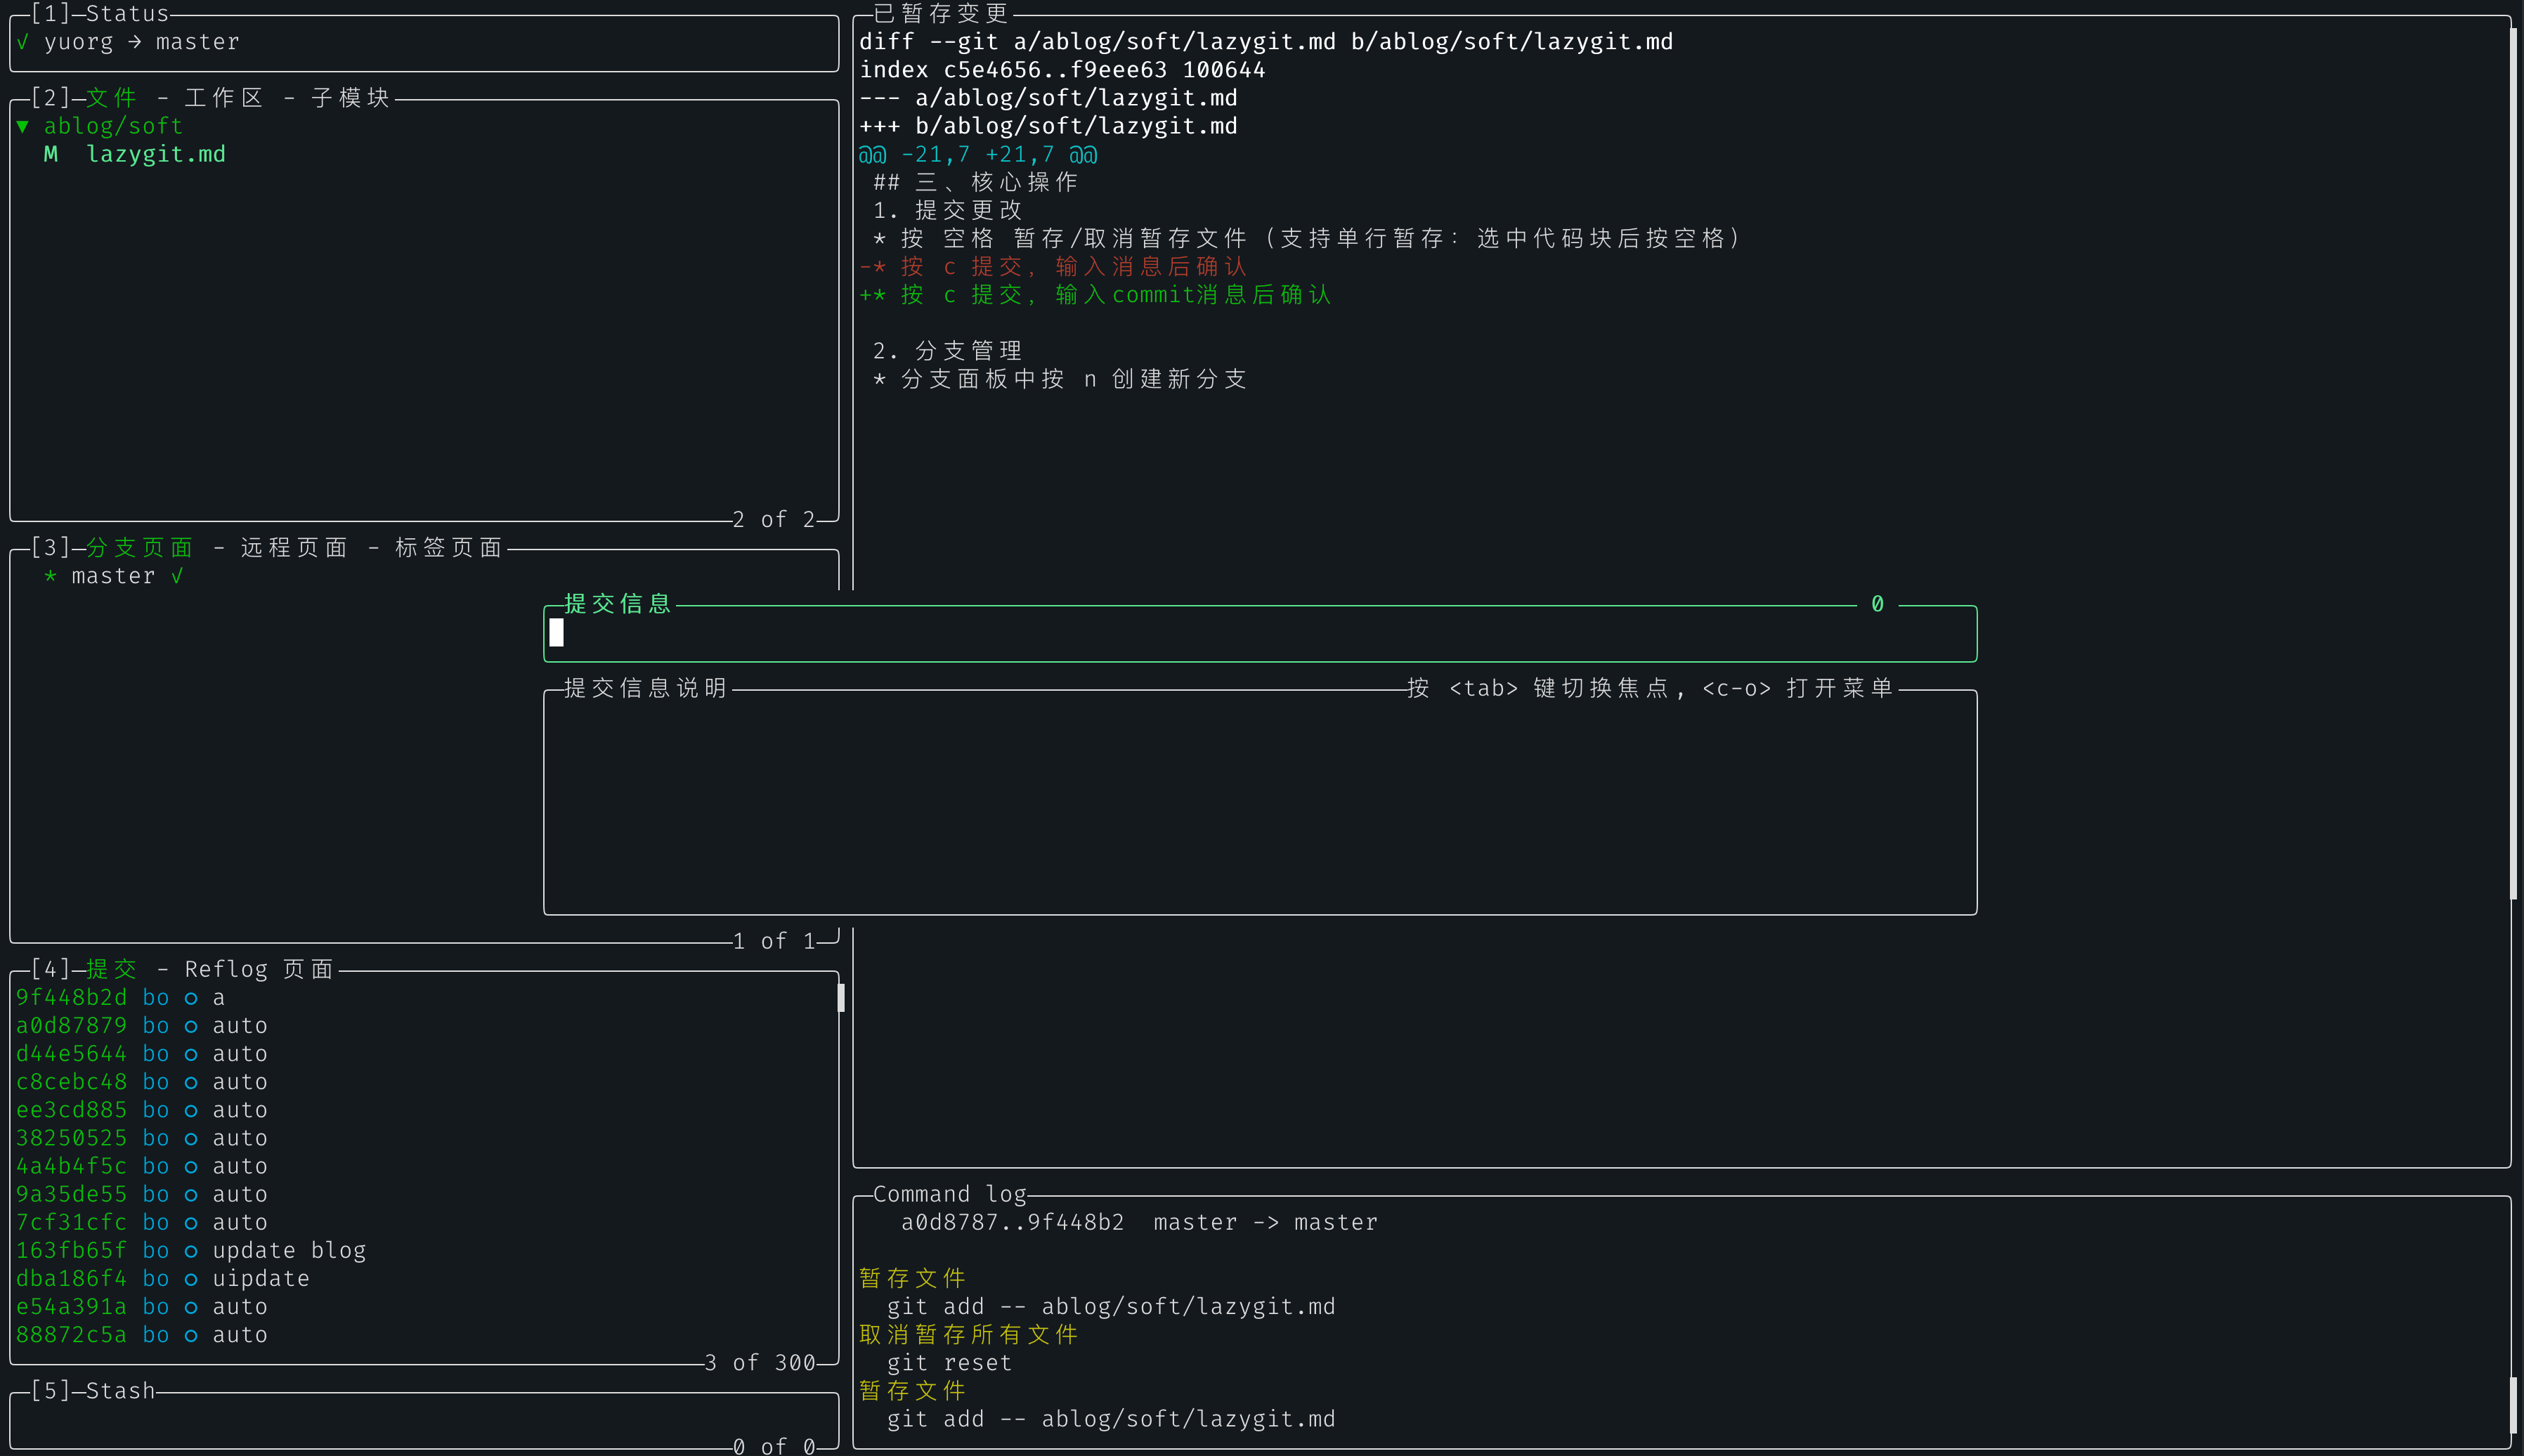Switch to the 工作区 tab
The image size is (2524, 1456).
[x=223, y=98]
